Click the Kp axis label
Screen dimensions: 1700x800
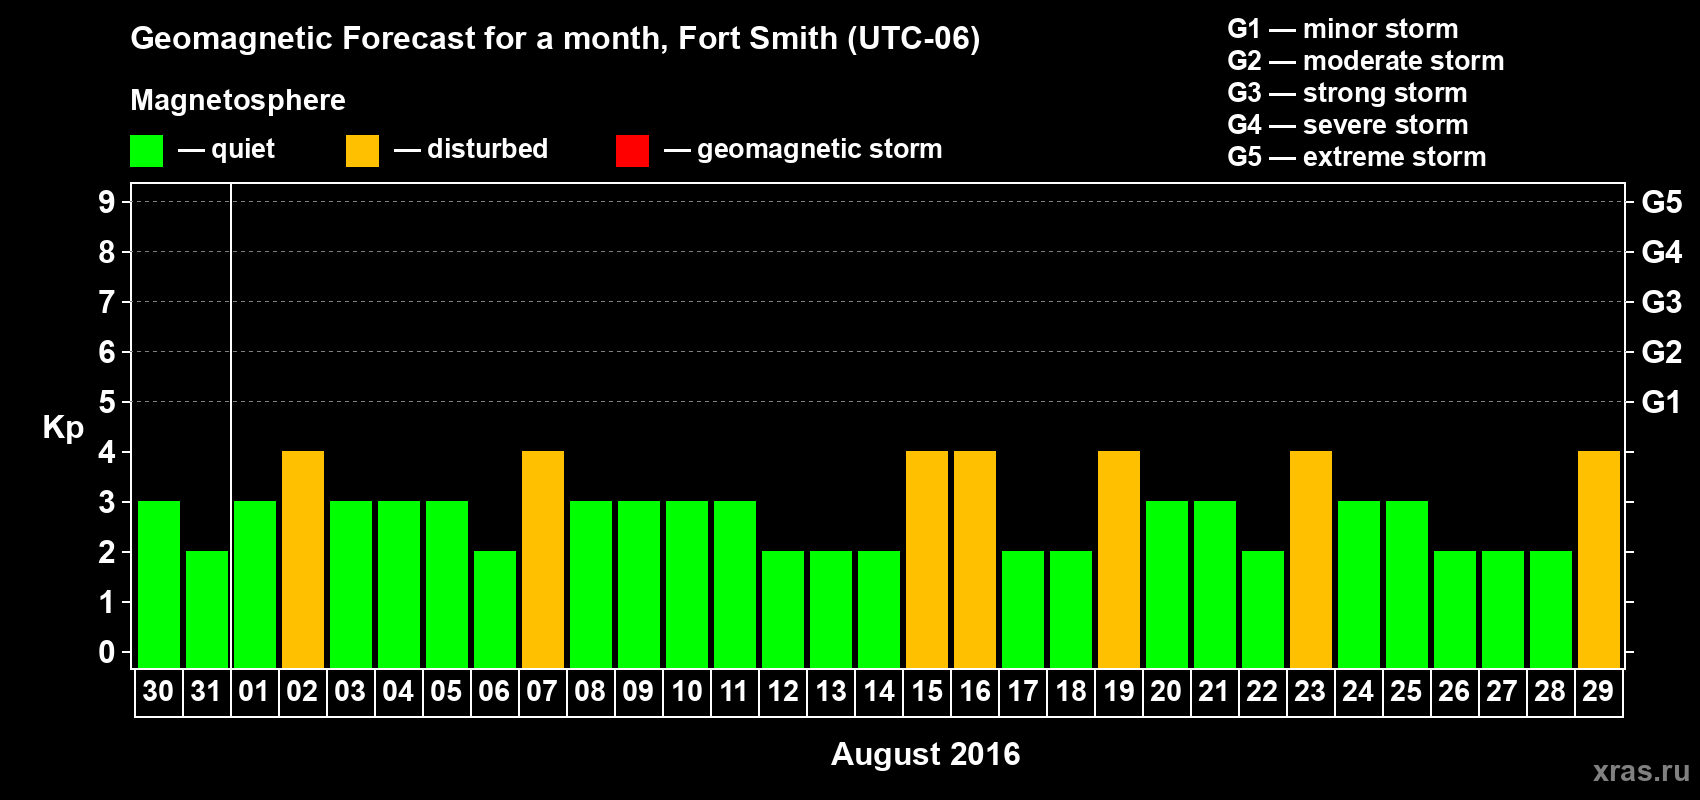[63, 429]
